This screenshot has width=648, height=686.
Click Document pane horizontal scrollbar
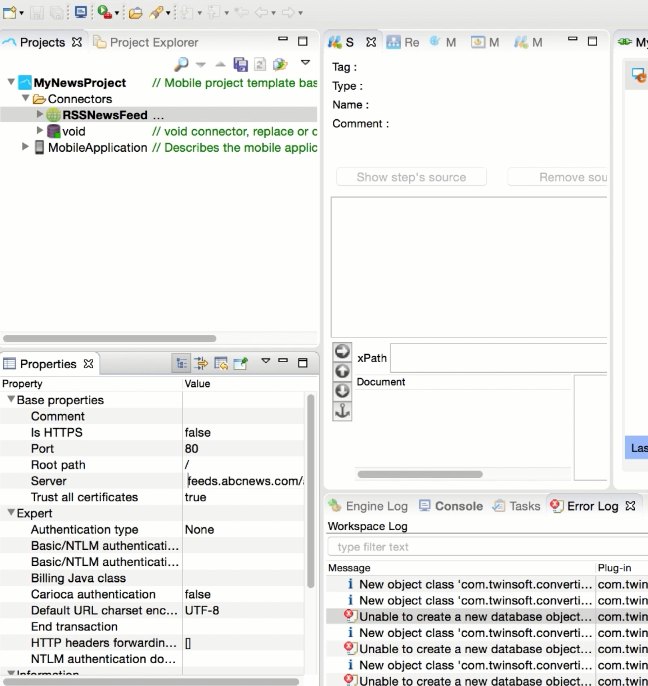420,474
